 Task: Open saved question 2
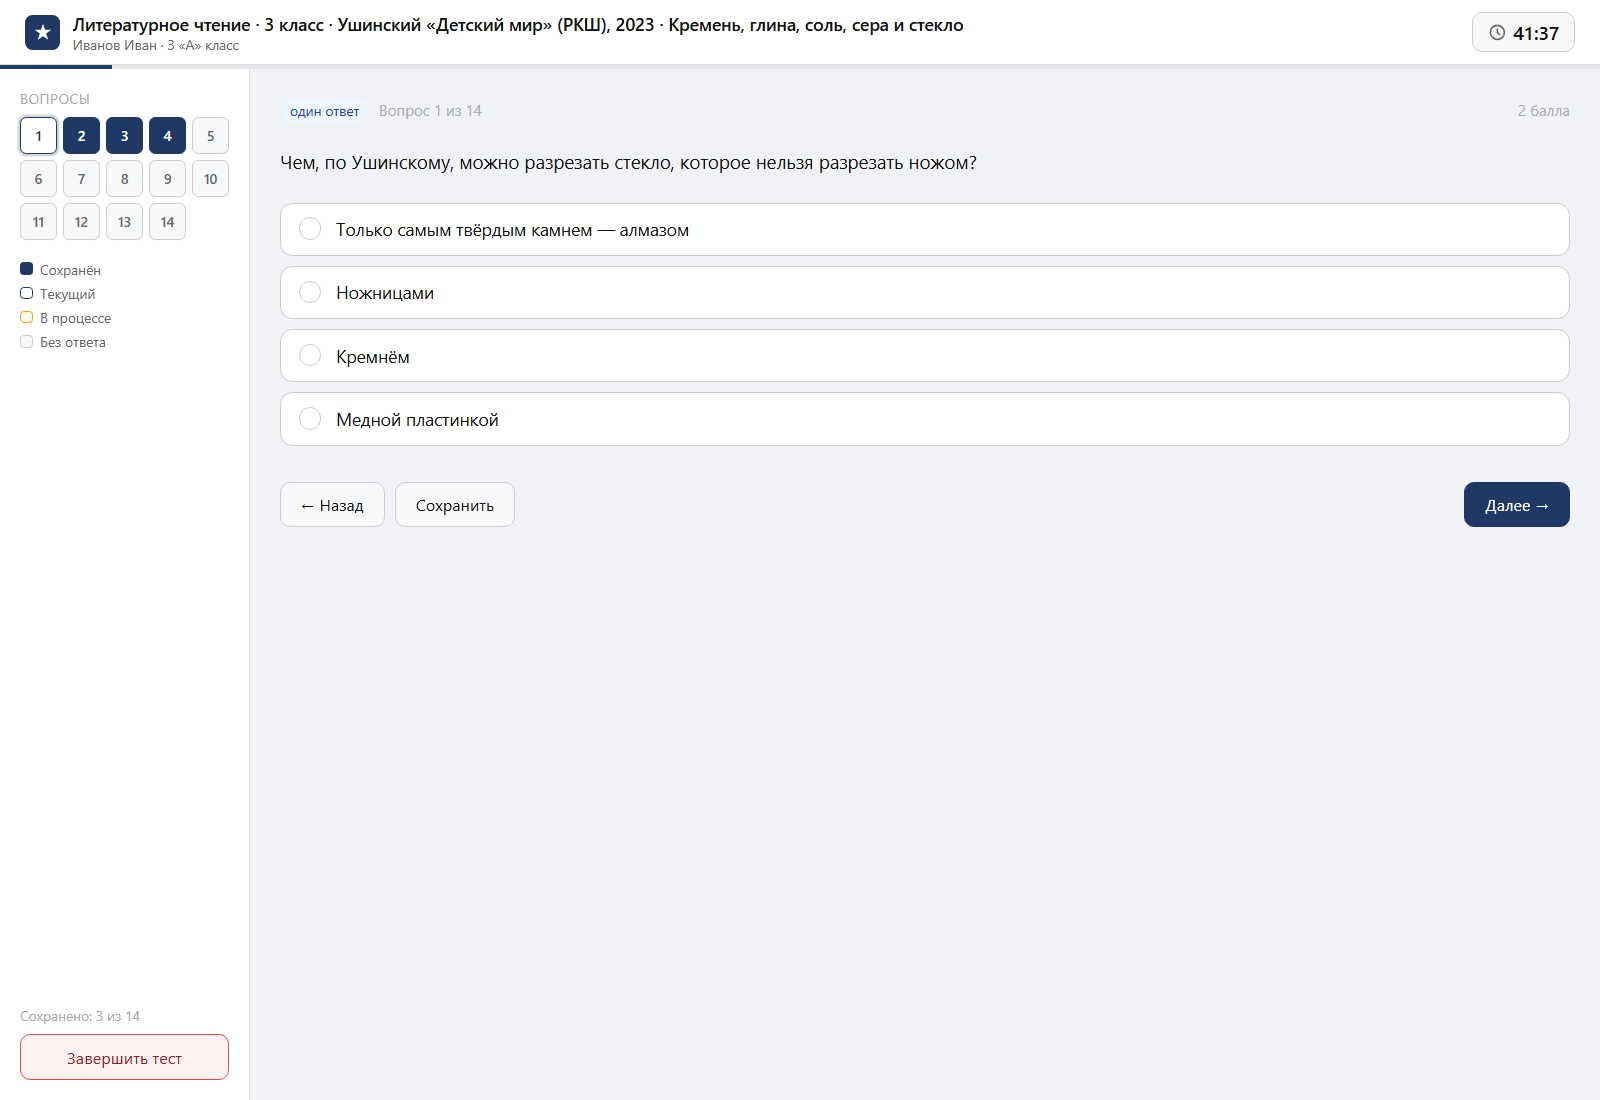81,136
